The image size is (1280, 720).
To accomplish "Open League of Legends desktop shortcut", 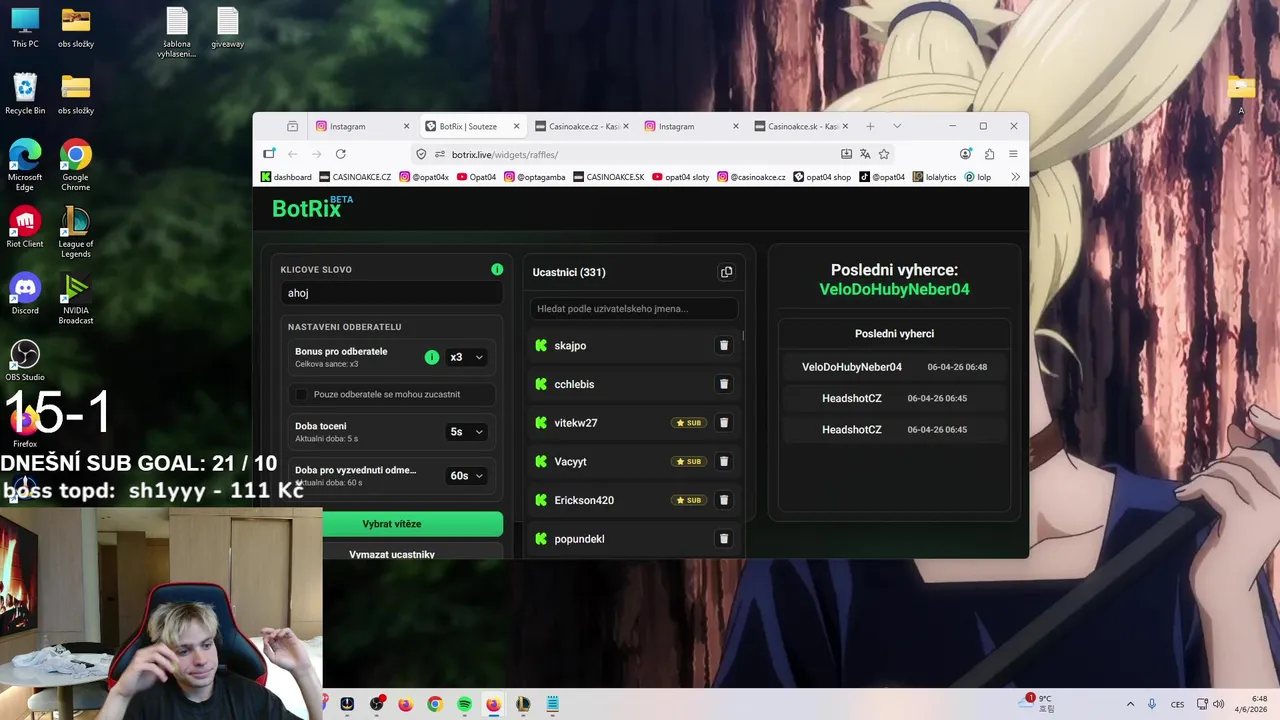I will click(x=76, y=232).
